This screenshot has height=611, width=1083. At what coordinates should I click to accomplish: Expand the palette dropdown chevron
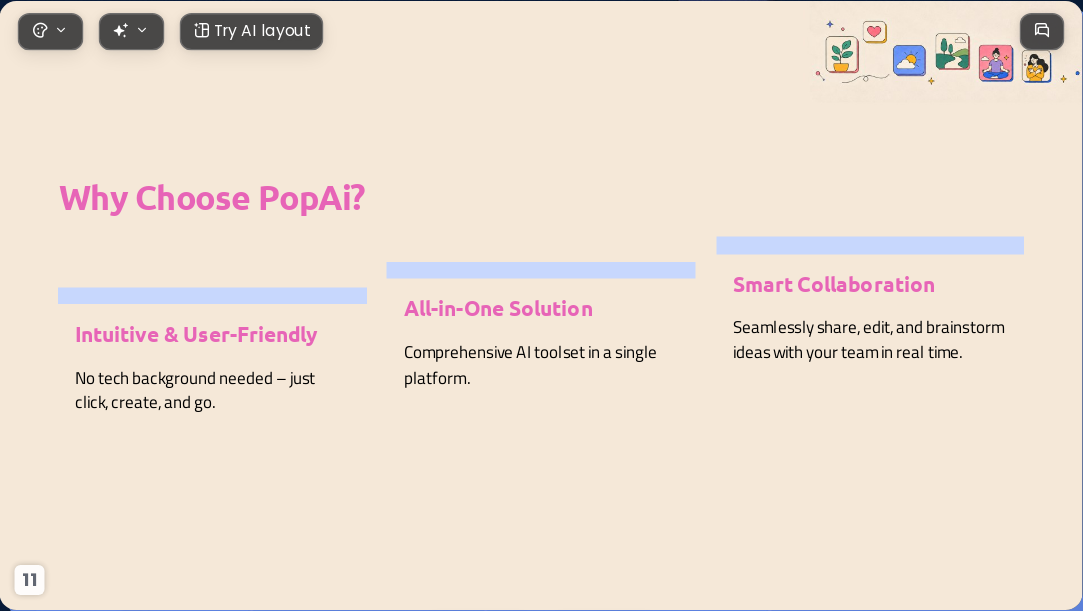click(x=61, y=30)
